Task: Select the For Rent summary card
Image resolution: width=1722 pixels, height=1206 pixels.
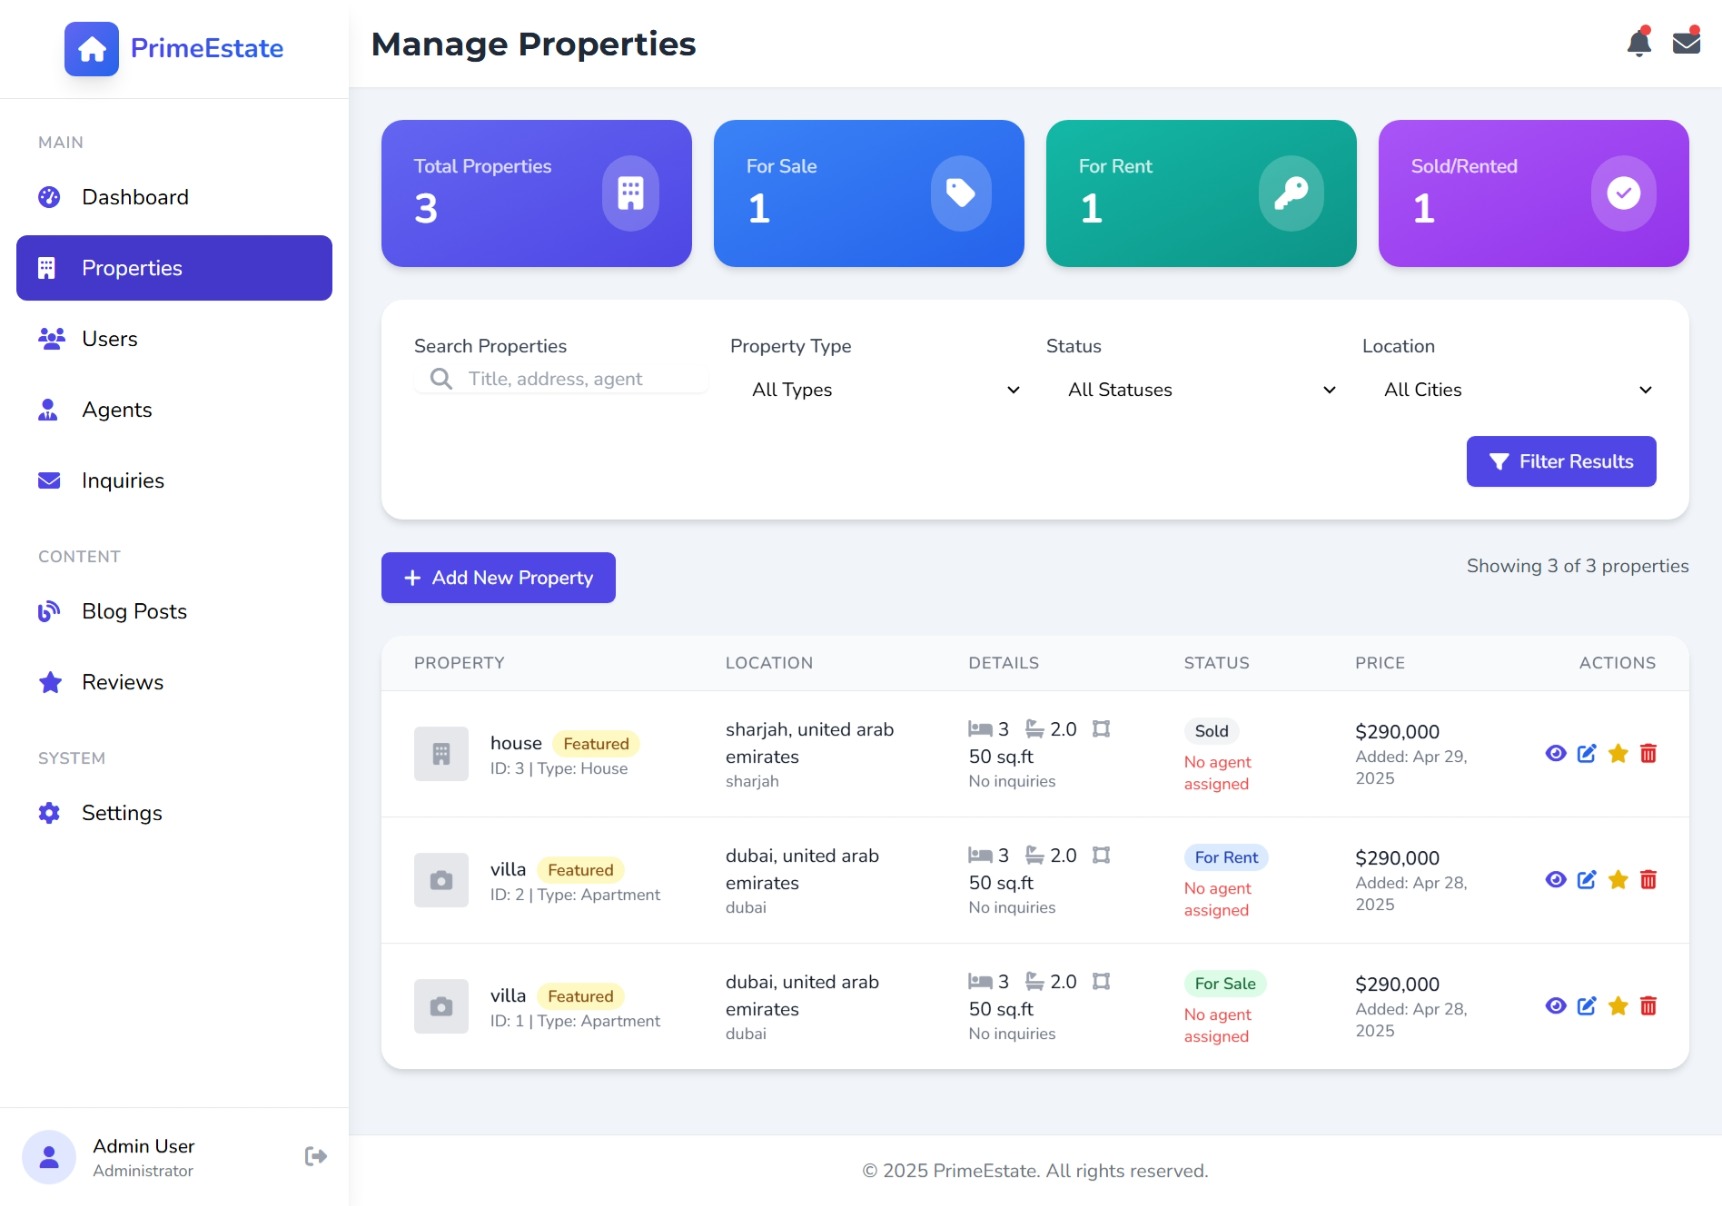Action: tap(1200, 194)
